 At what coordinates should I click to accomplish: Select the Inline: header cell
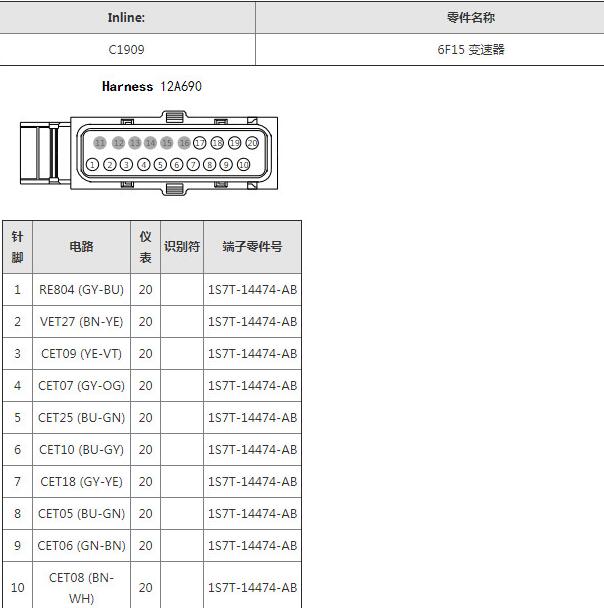(126, 17)
